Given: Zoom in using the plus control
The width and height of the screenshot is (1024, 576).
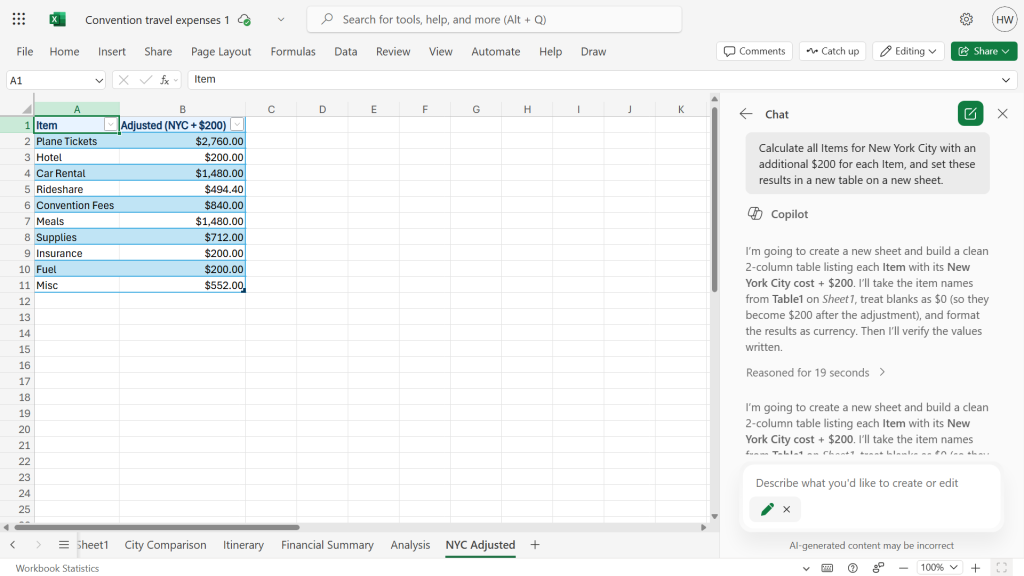Looking at the screenshot, I should click(x=975, y=567).
